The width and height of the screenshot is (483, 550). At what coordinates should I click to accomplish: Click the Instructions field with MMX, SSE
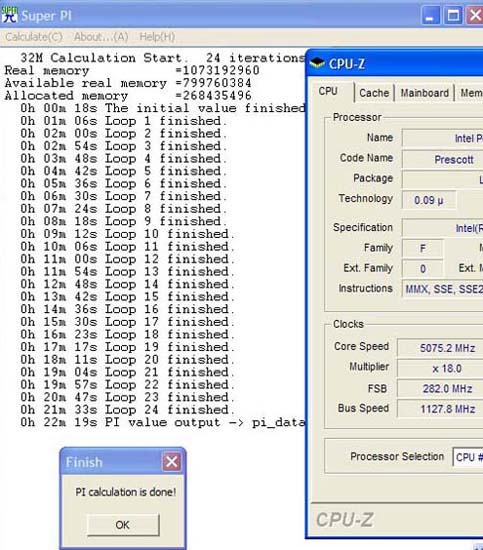(443, 289)
